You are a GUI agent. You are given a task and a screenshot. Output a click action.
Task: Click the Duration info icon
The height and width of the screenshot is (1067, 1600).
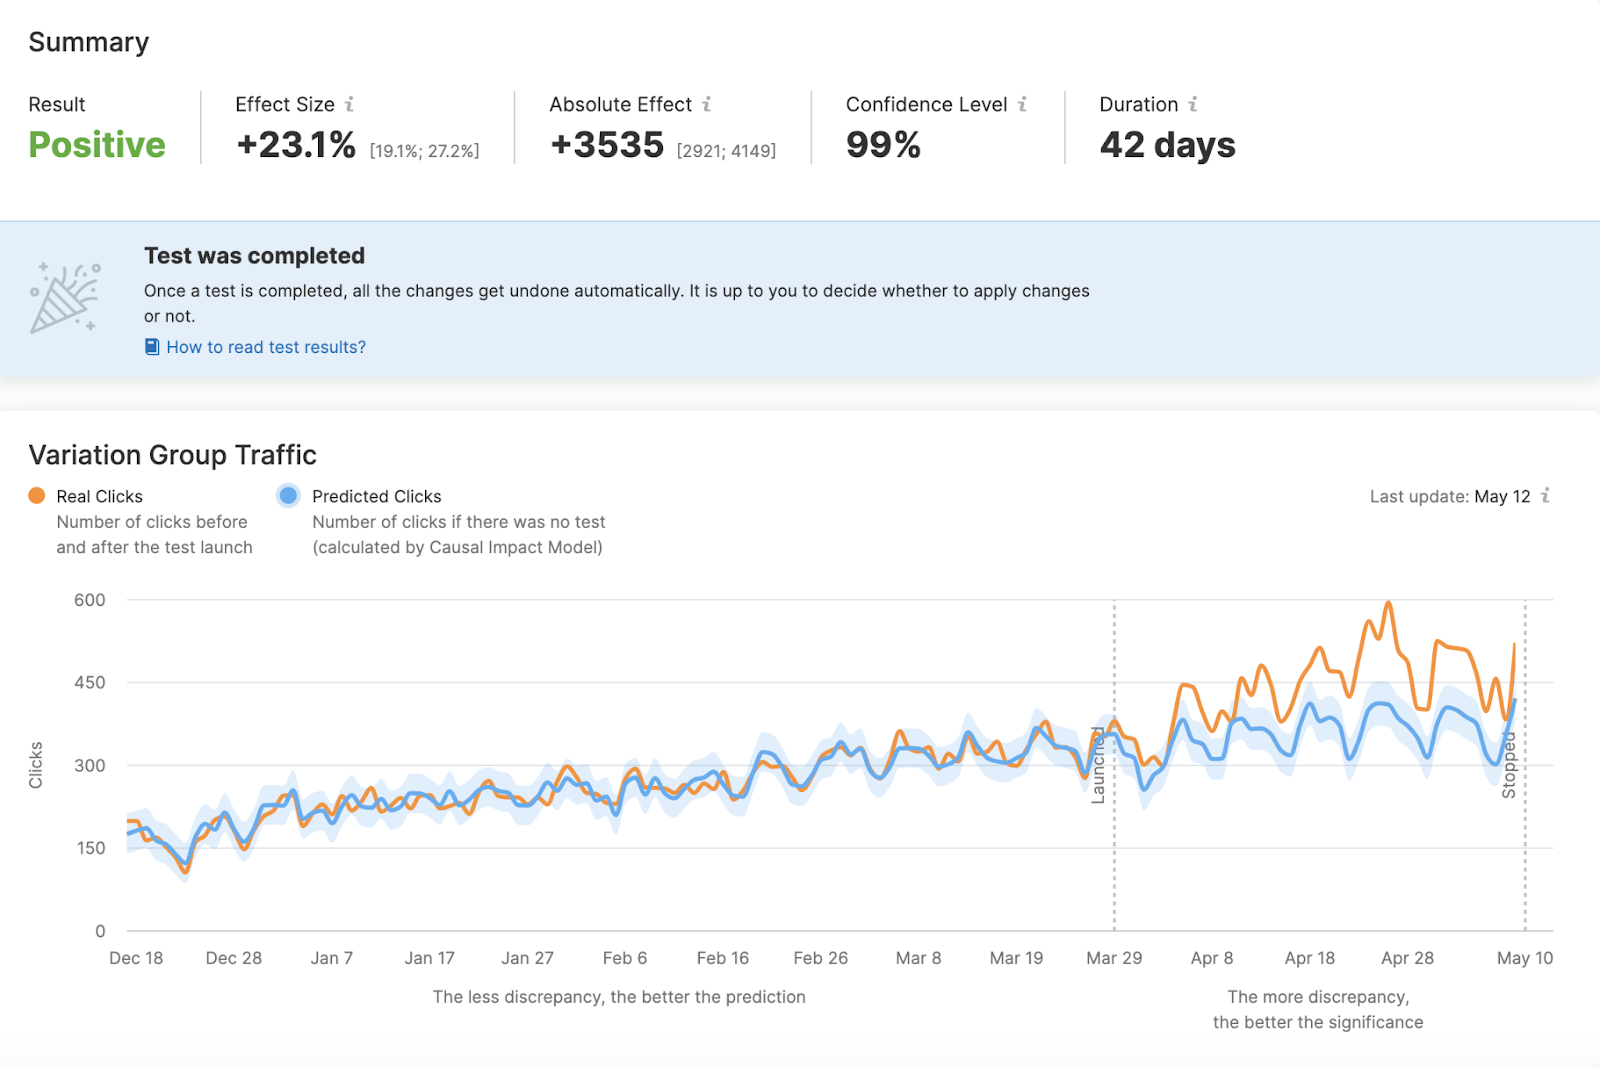click(x=1192, y=103)
